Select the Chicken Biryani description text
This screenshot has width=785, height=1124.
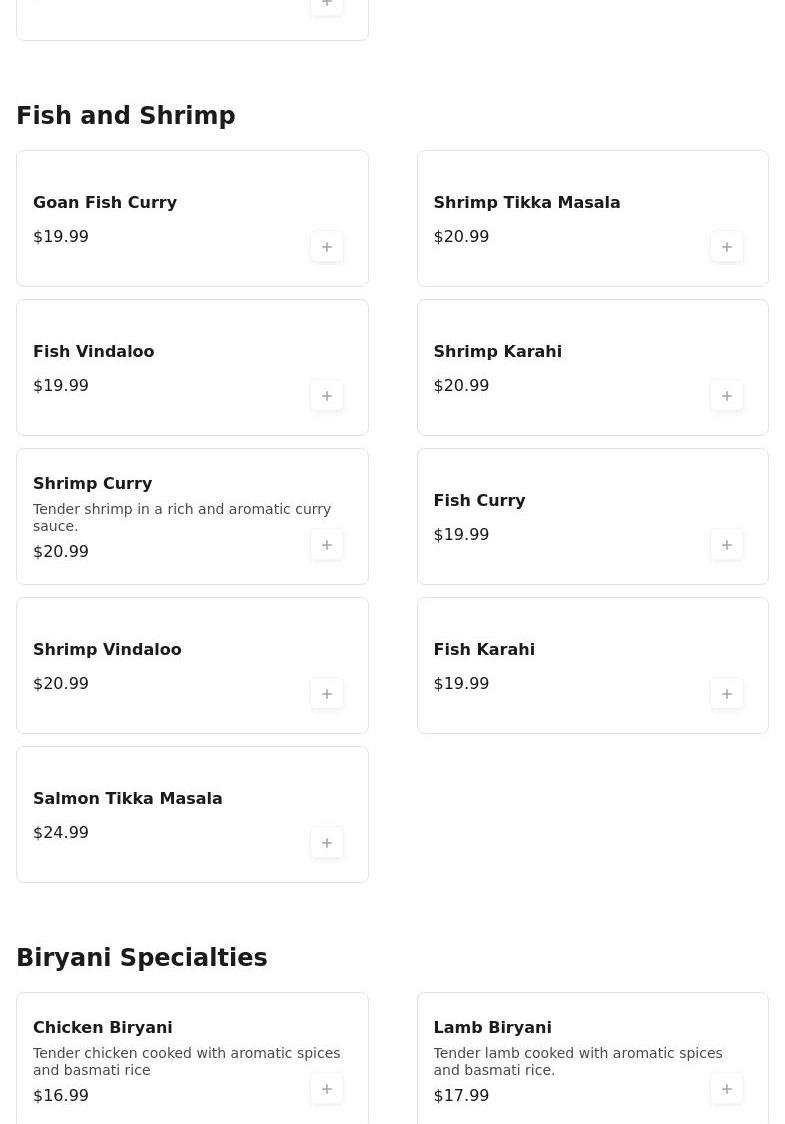click(186, 1061)
